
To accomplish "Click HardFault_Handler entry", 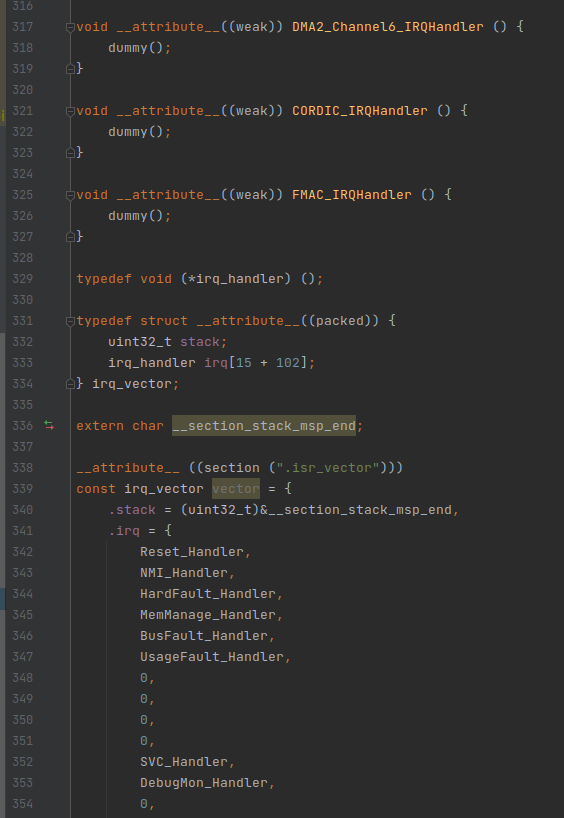I will (208, 594).
